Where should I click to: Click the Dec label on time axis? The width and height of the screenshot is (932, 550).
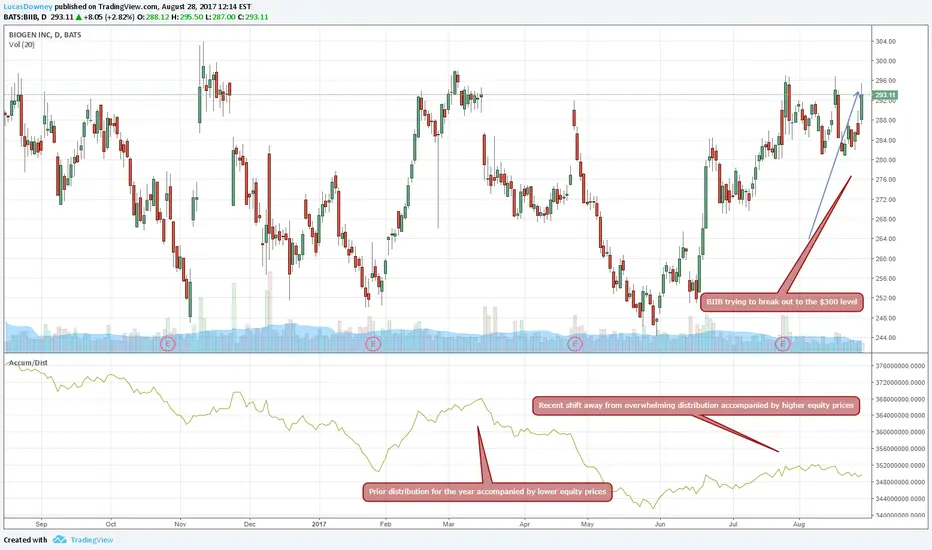tap(250, 524)
